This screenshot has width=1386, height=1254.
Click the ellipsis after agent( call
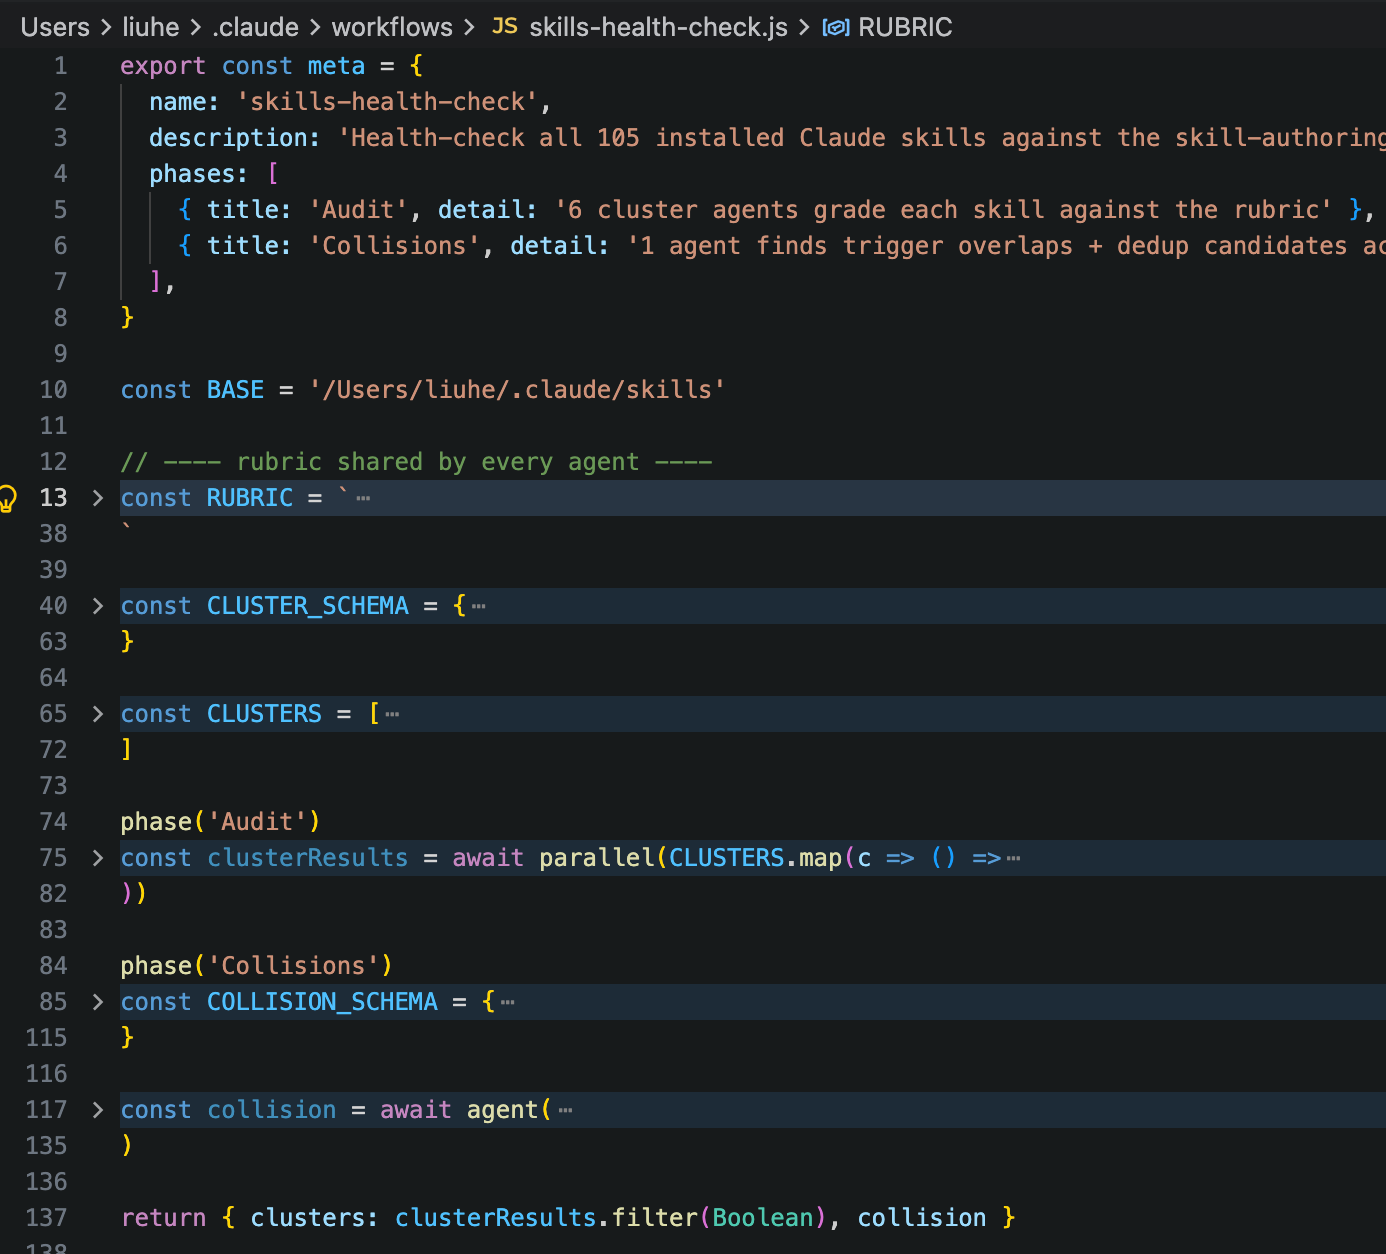click(x=566, y=1110)
